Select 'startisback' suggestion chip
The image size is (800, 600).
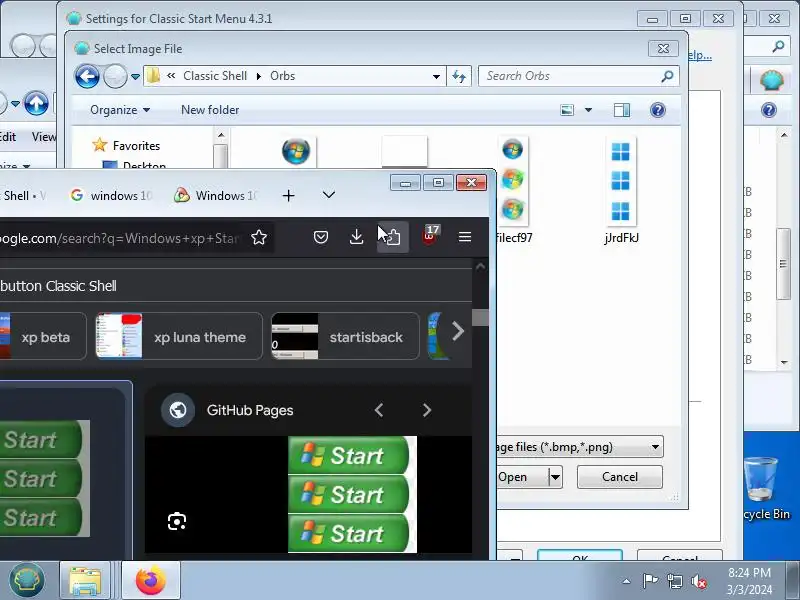(345, 337)
